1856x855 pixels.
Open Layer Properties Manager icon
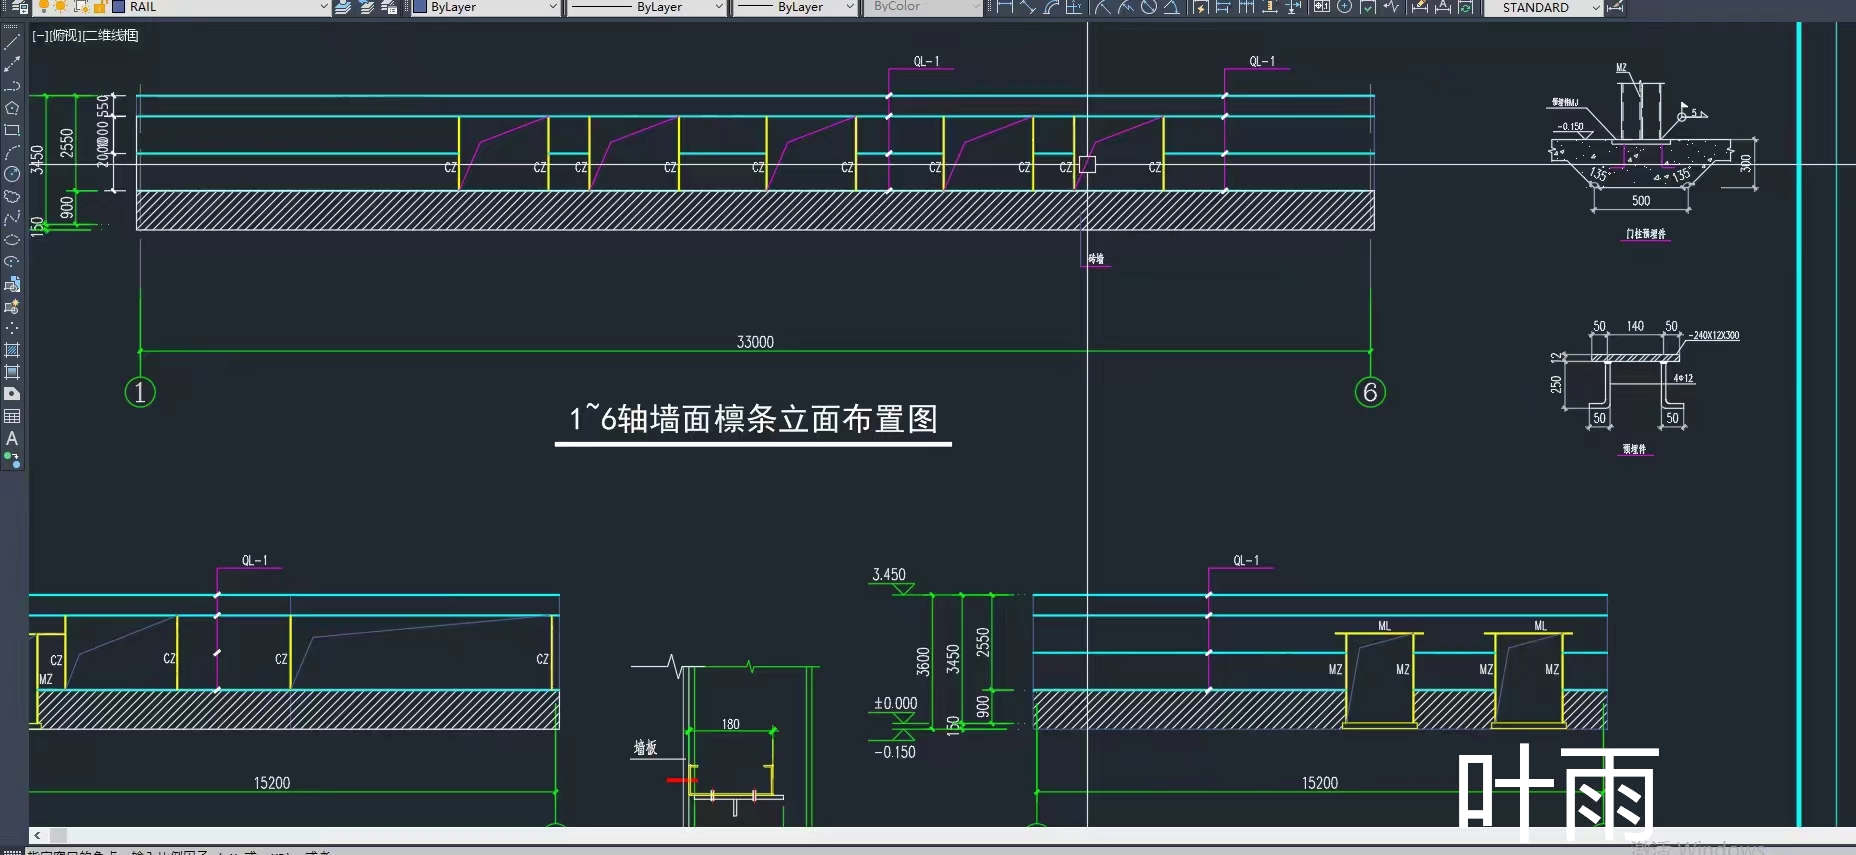(x=19, y=6)
